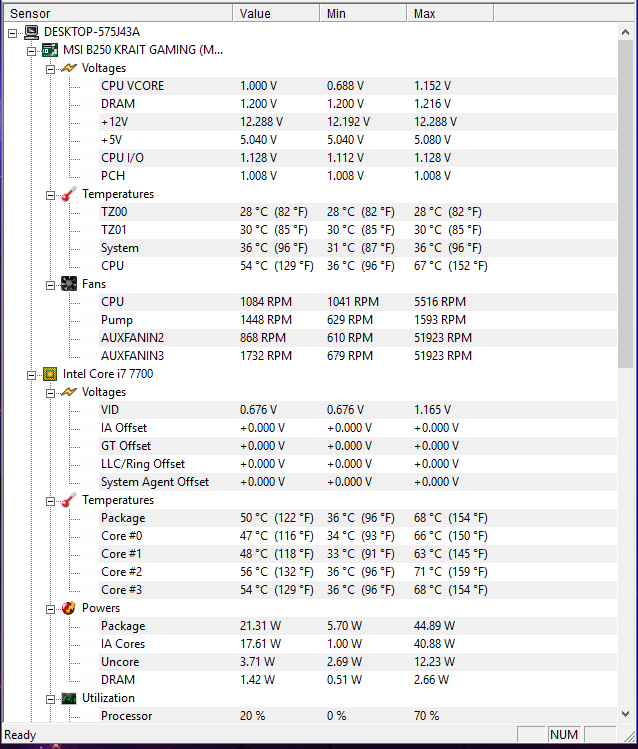Collapse the Intel Core i7 7700 node
Viewport: 638px width, 749px height.
click(32, 375)
